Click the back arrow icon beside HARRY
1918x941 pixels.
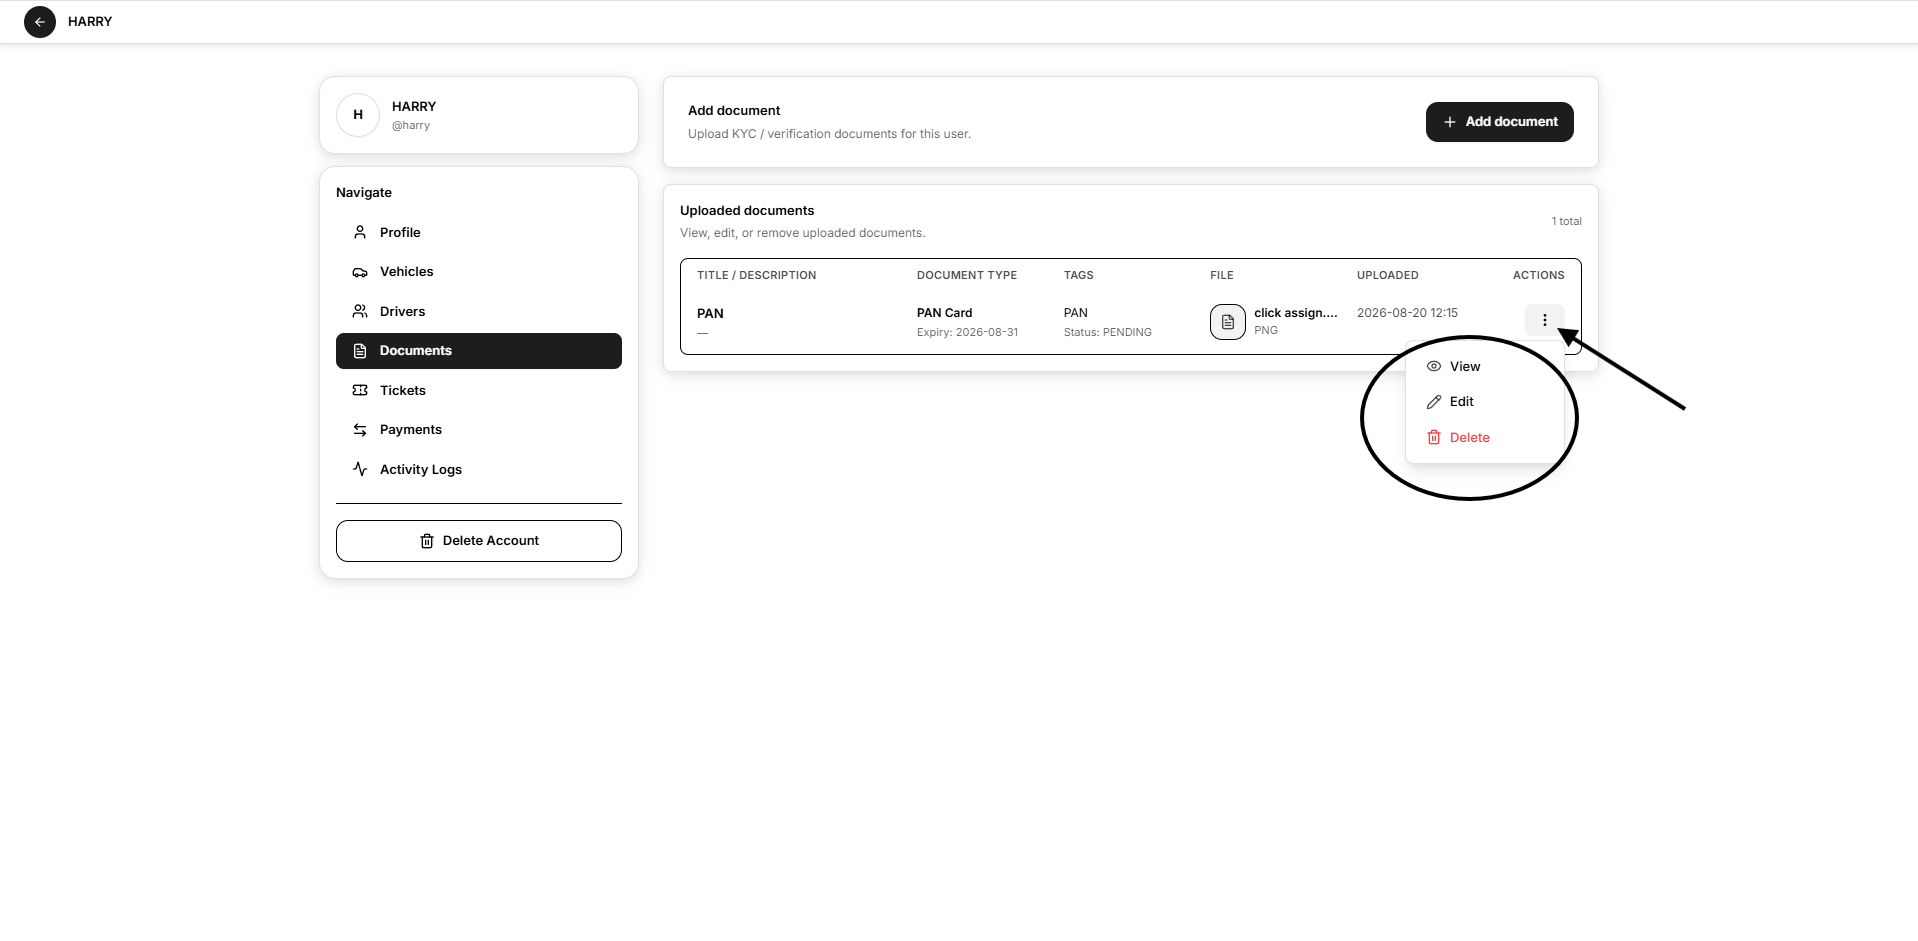40,22
